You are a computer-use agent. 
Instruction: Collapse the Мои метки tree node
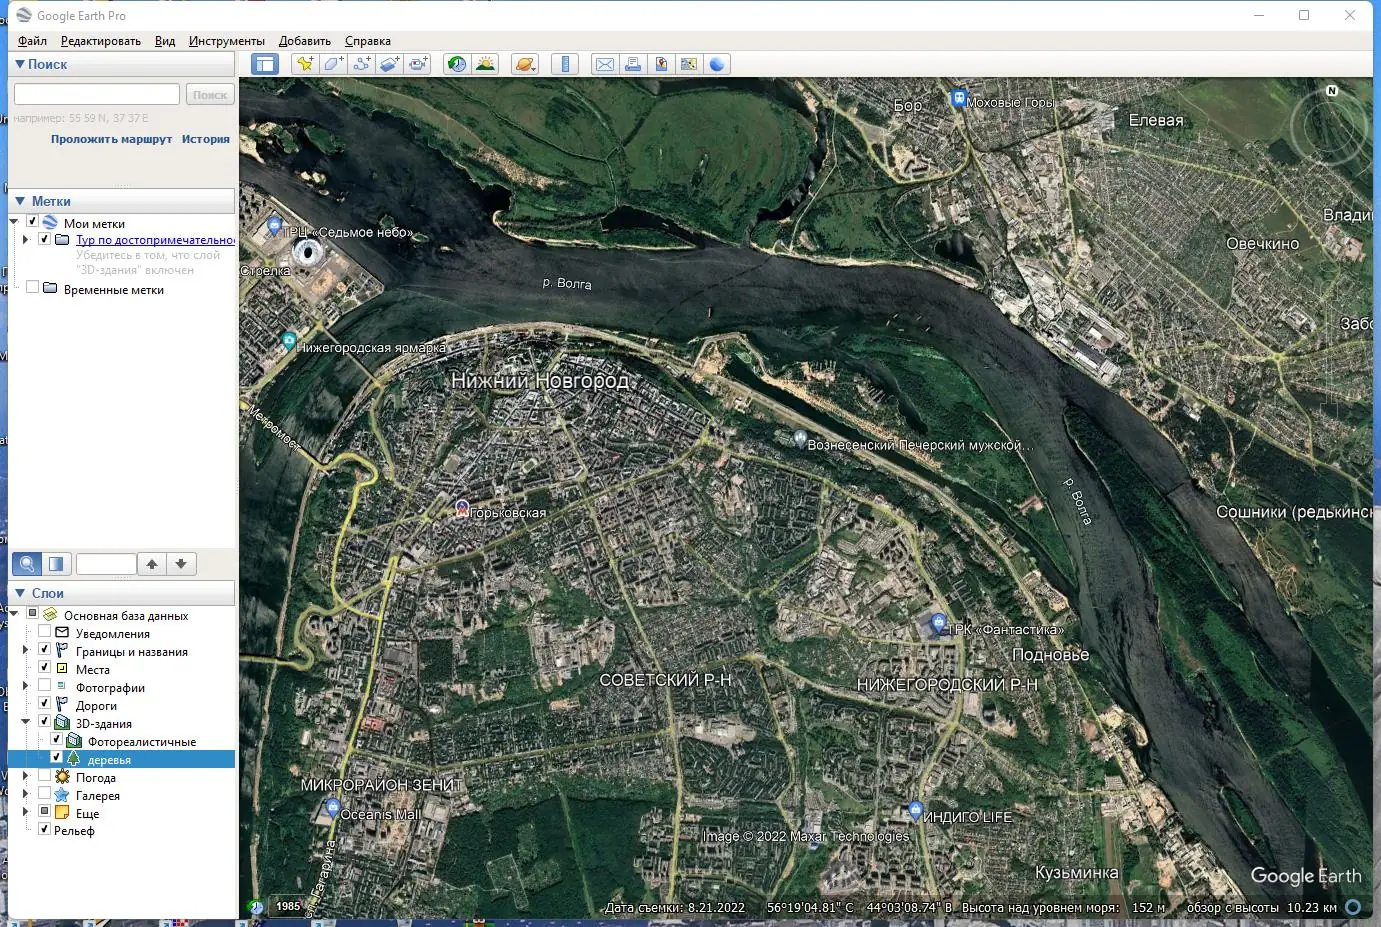pos(14,222)
